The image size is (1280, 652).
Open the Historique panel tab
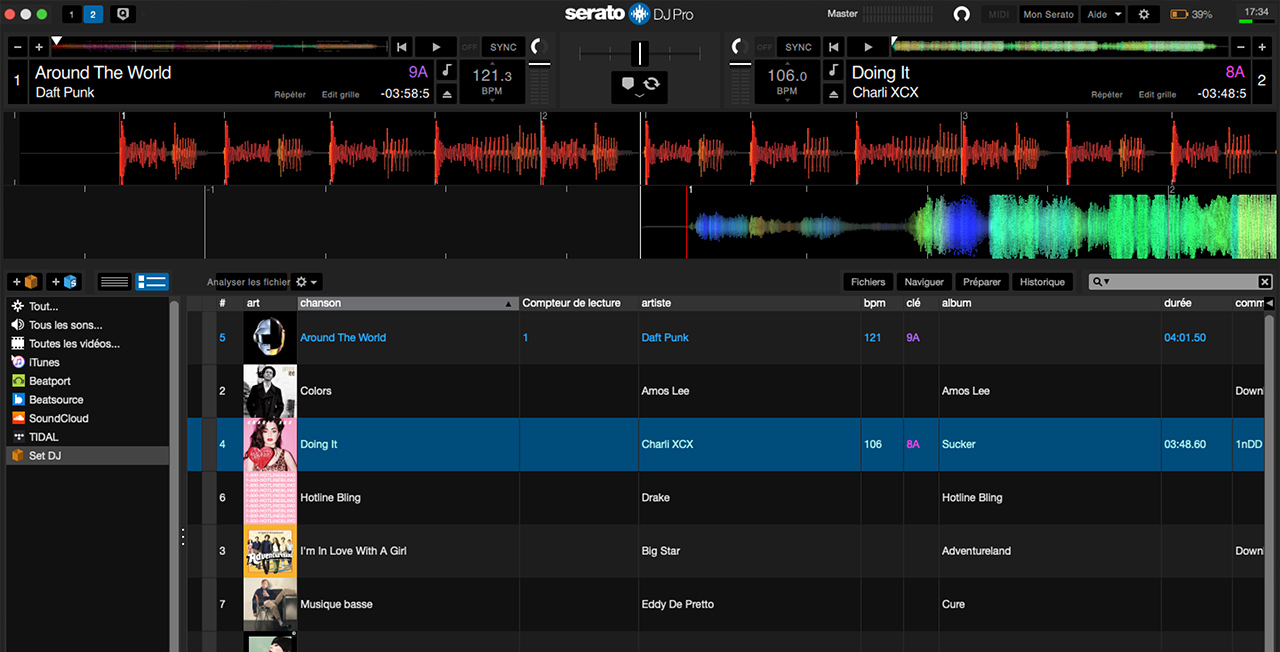[1042, 282]
